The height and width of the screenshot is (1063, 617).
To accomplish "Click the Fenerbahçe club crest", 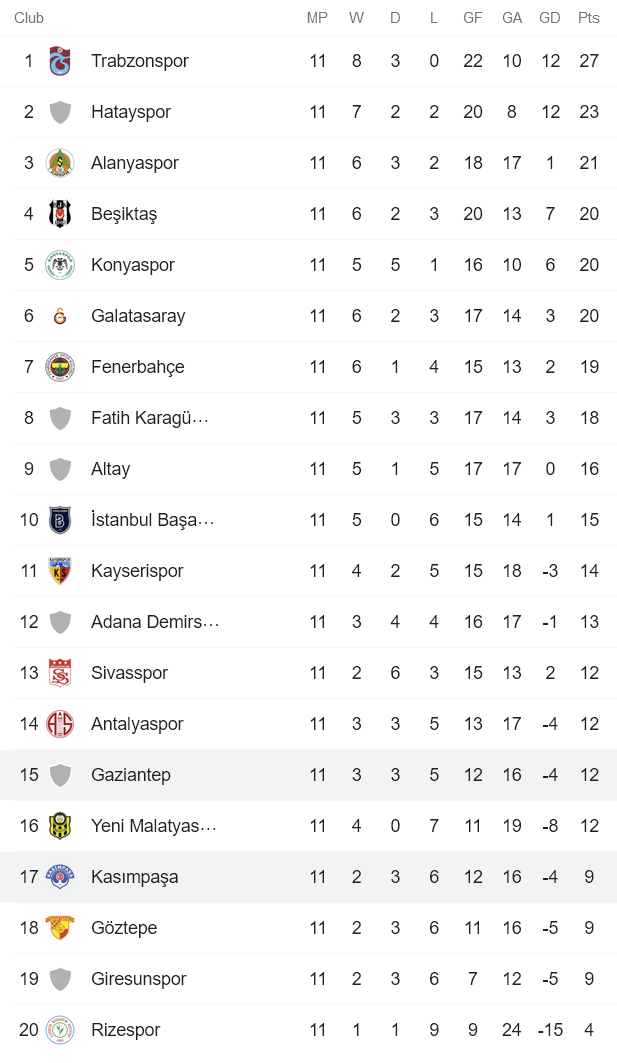I will (61, 366).
